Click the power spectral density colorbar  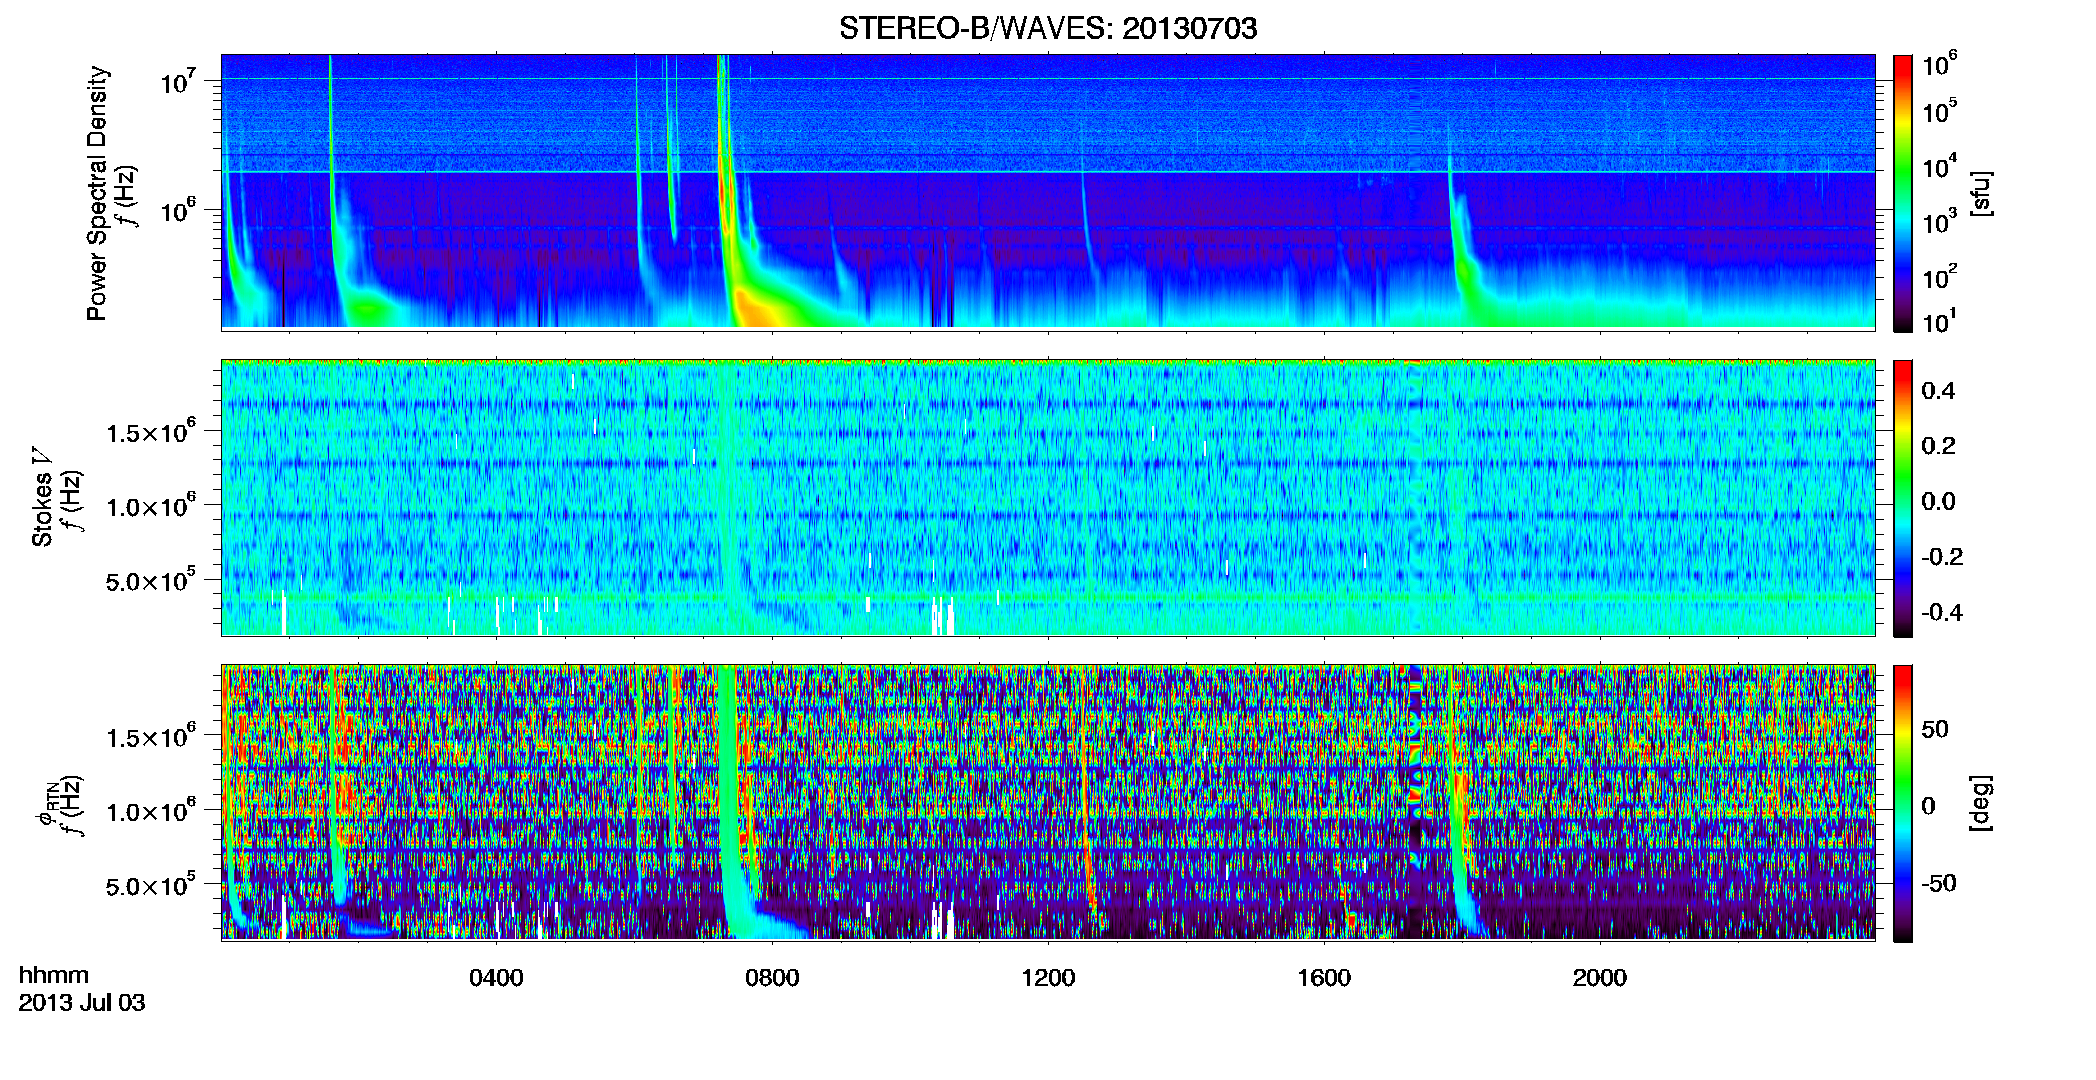pos(1903,193)
